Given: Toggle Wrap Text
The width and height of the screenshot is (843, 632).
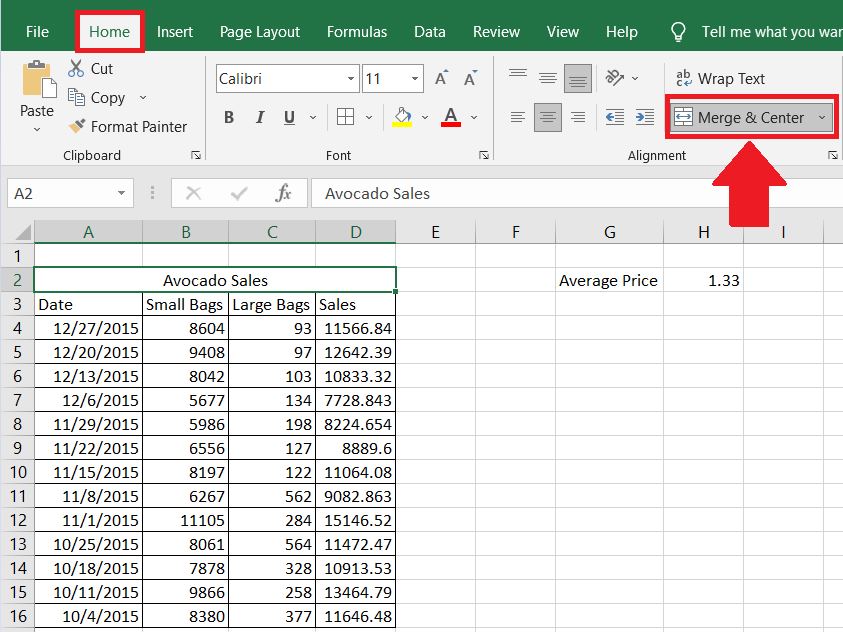Looking at the screenshot, I should tap(720, 78).
